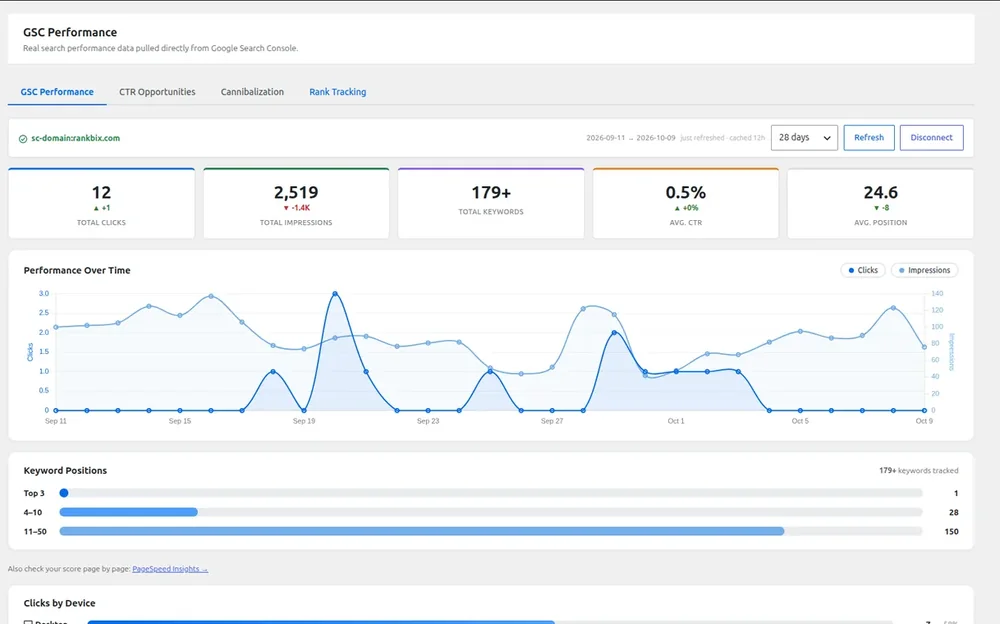Screen dimensions: 1000x624
Task: Go to the Rank Tracking tab
Action: 337,92
